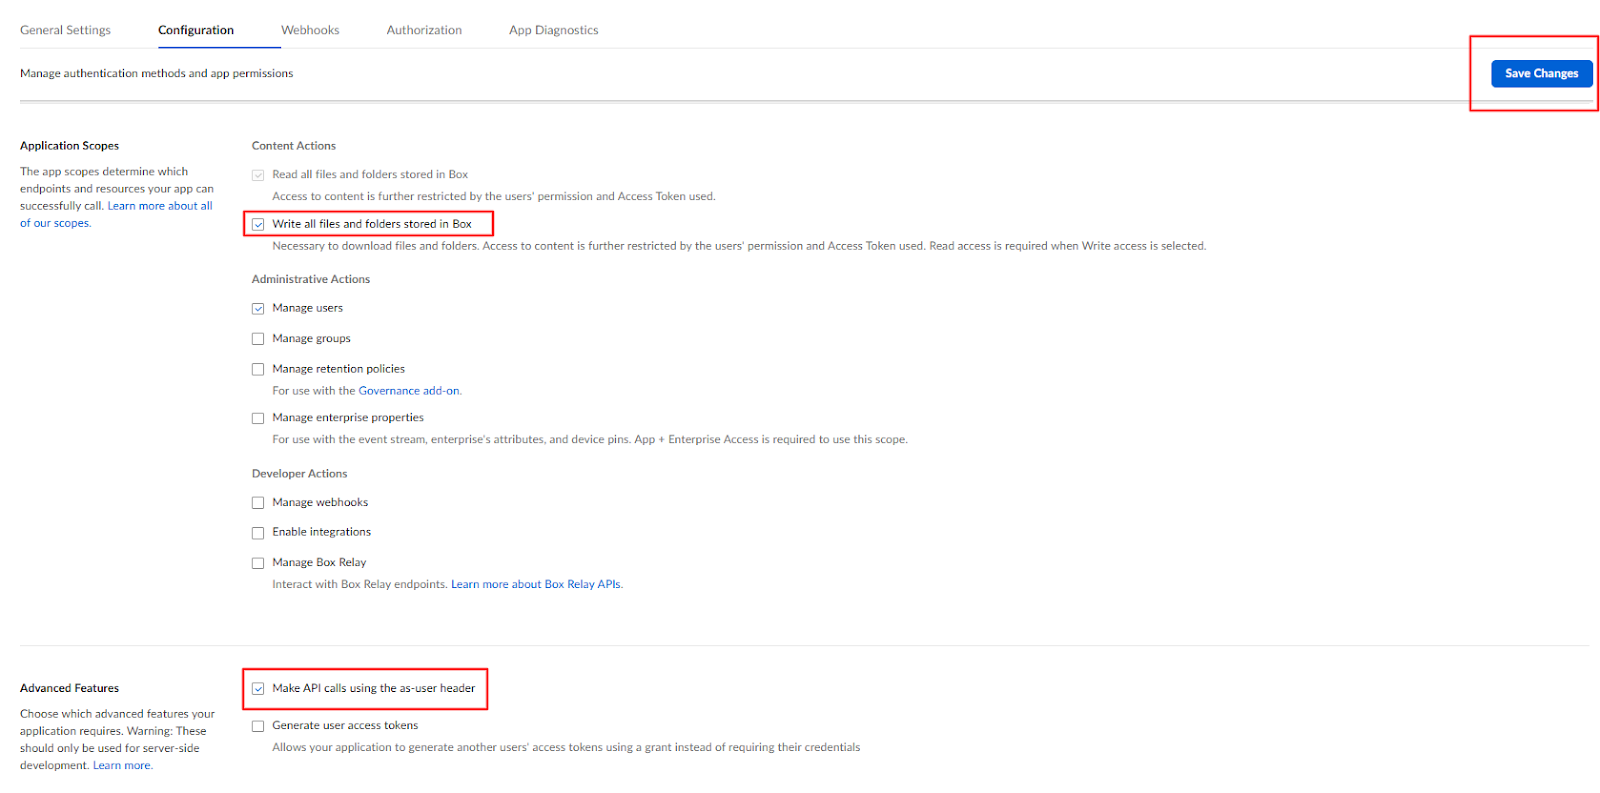Tick the Enable integrations checkbox
Viewport: 1600px width, 793px height.
coord(258,533)
